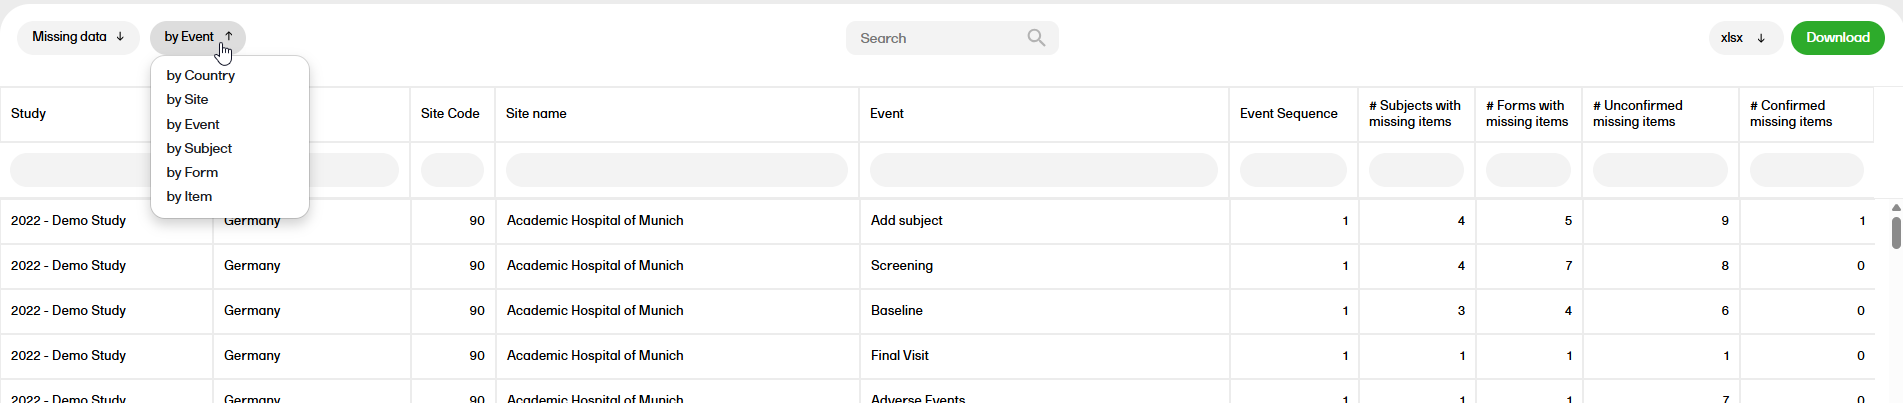Image resolution: width=1903 pixels, height=403 pixels.
Task: Collapse the by Event grouping dropdown
Action: pyautogui.click(x=198, y=37)
